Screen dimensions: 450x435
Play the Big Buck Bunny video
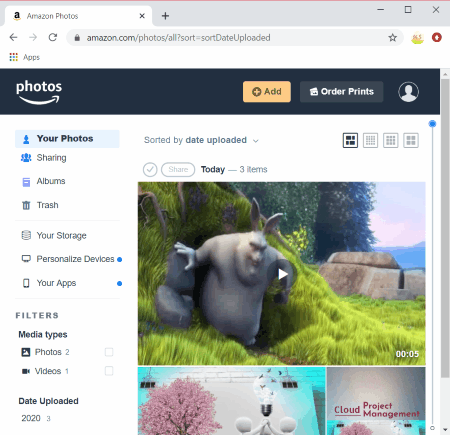coord(282,274)
